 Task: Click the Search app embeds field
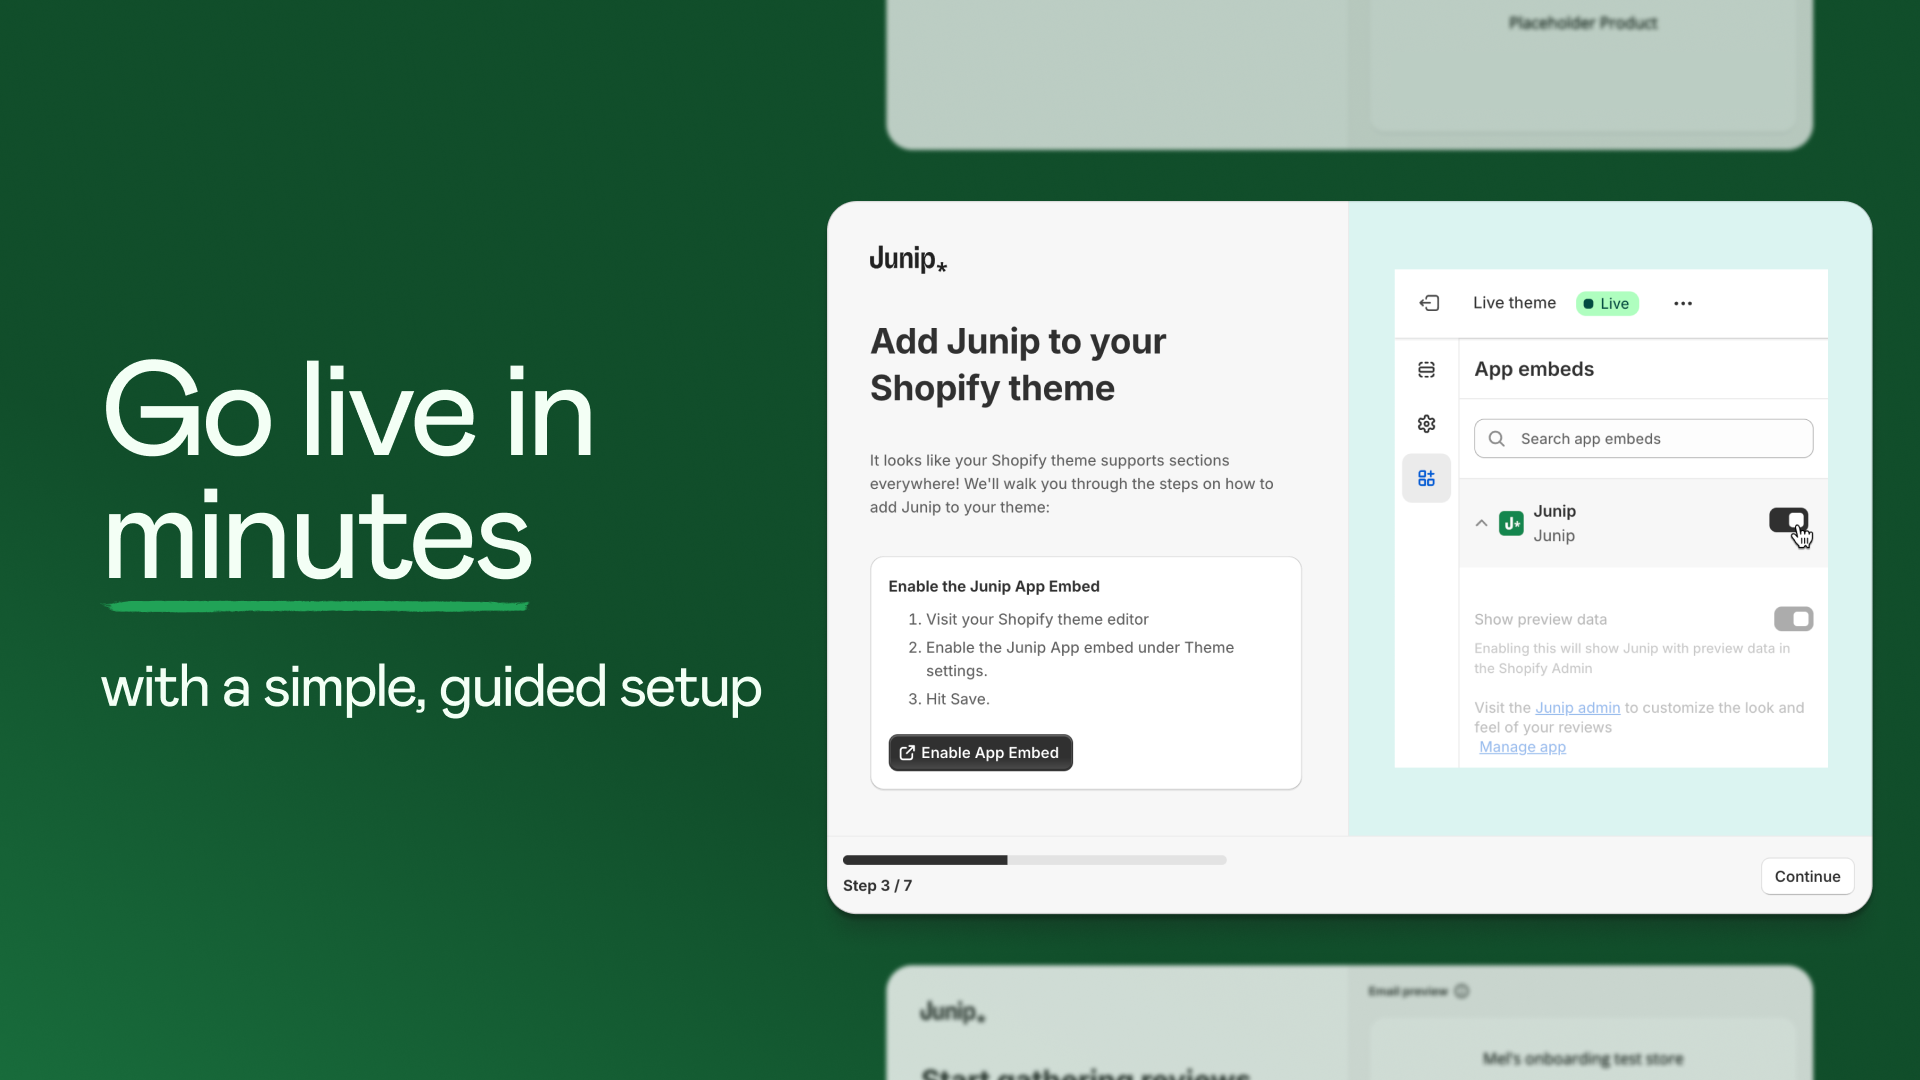(x=1643, y=438)
